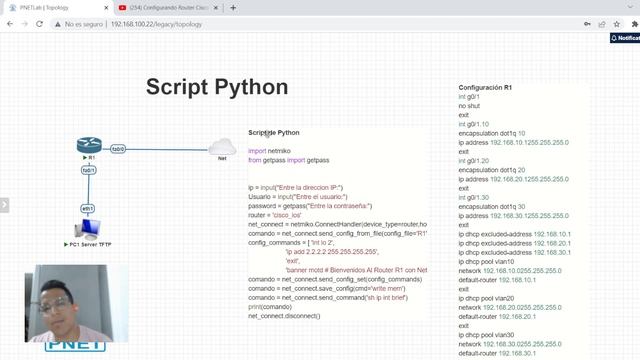Bookmark this page with the star
Image resolution: width=640 pixels, height=360 pixels.
tap(617, 24)
